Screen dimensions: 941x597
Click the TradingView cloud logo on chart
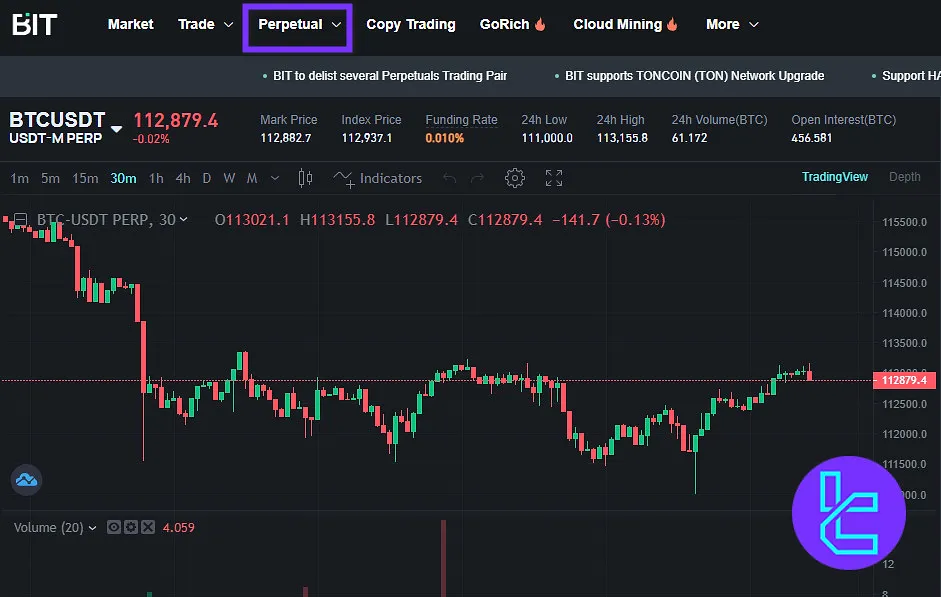[26, 480]
